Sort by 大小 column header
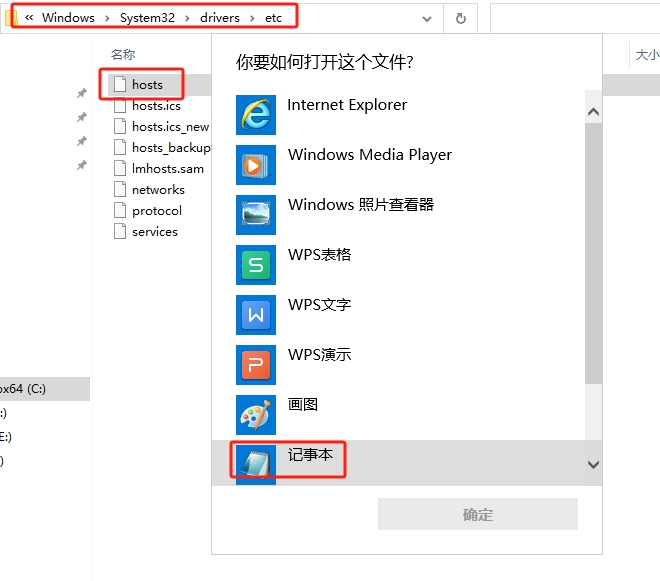The image size is (660, 581). (x=647, y=55)
